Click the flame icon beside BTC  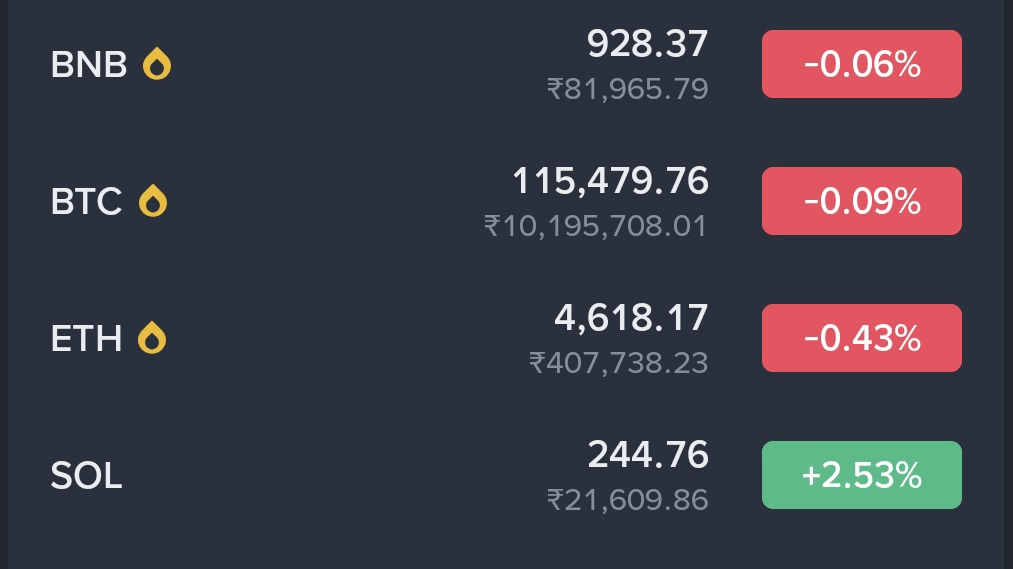(x=153, y=201)
